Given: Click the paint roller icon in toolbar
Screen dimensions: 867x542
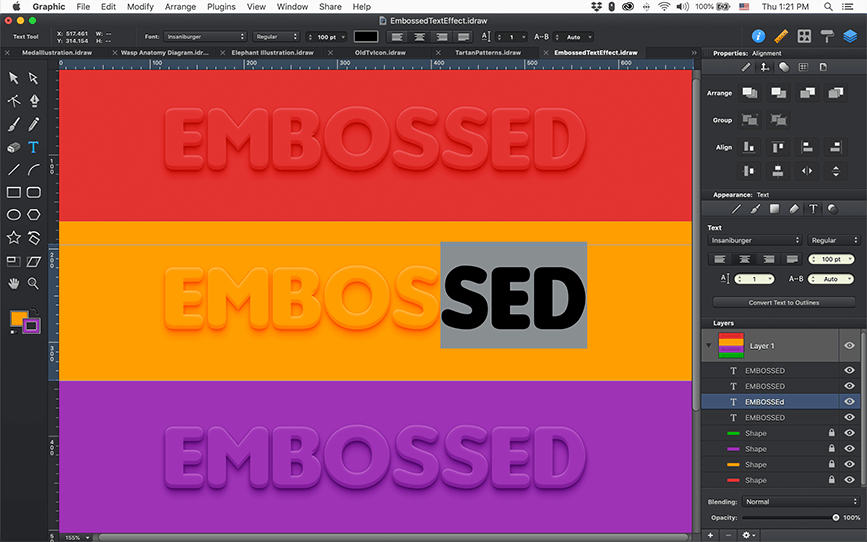Looking at the screenshot, I should 827,37.
